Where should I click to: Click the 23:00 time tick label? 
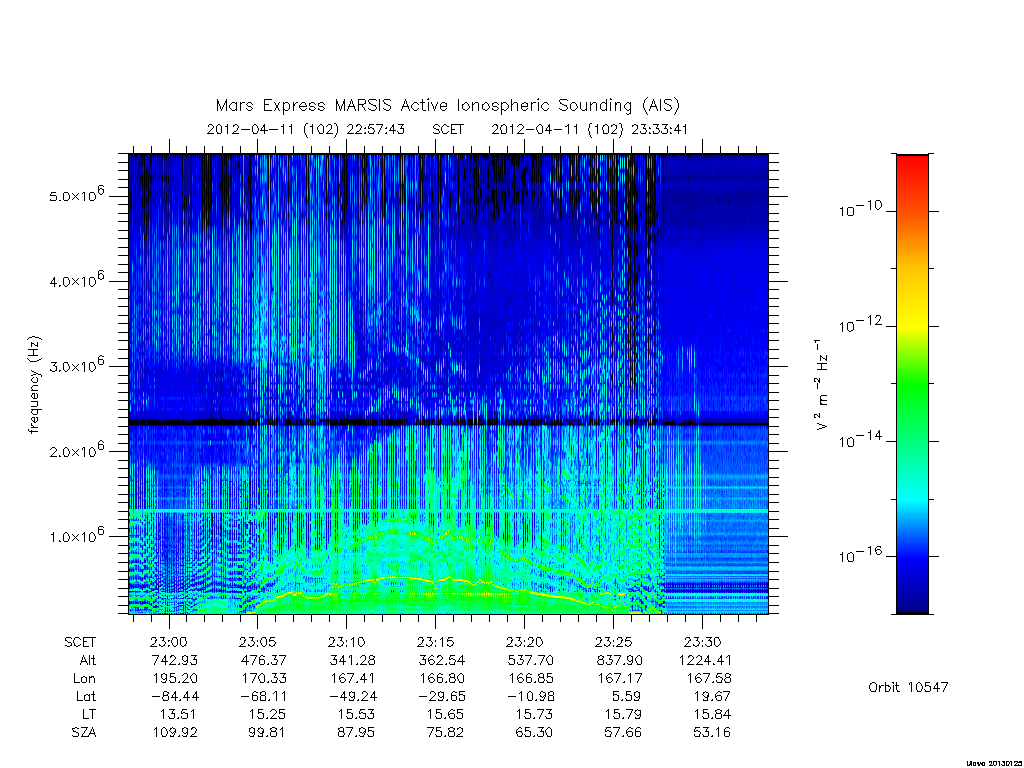[169, 642]
